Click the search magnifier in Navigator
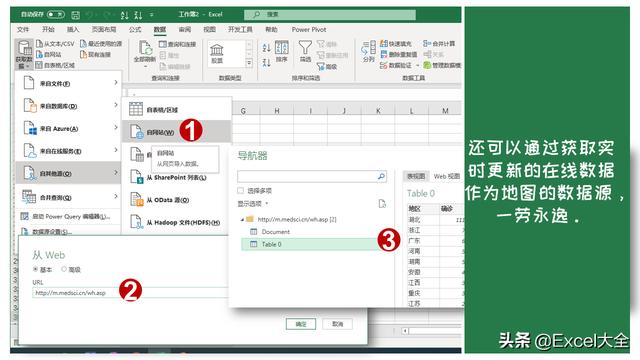Image resolution: width=640 pixels, height=360 pixels. [381, 176]
